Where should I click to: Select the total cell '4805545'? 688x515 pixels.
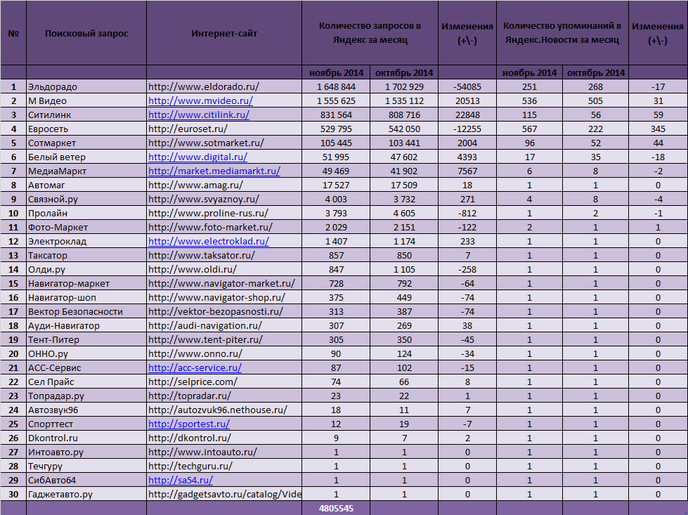coord(336,508)
